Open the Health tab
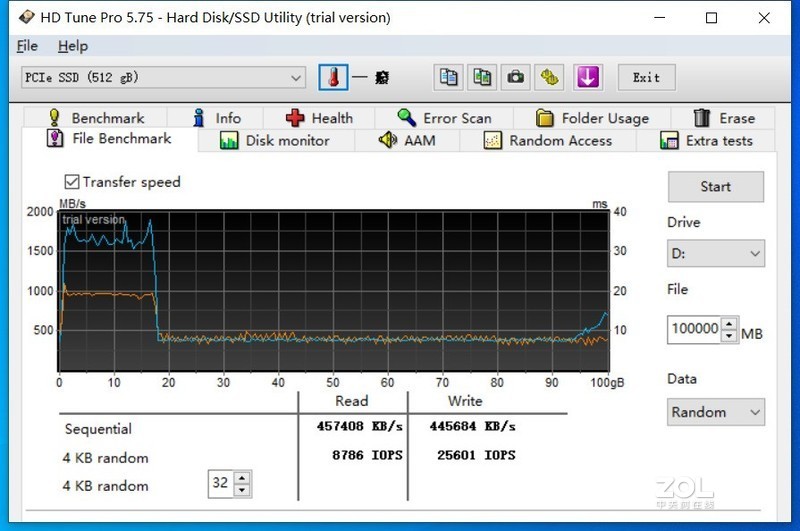800x531 pixels. point(319,118)
